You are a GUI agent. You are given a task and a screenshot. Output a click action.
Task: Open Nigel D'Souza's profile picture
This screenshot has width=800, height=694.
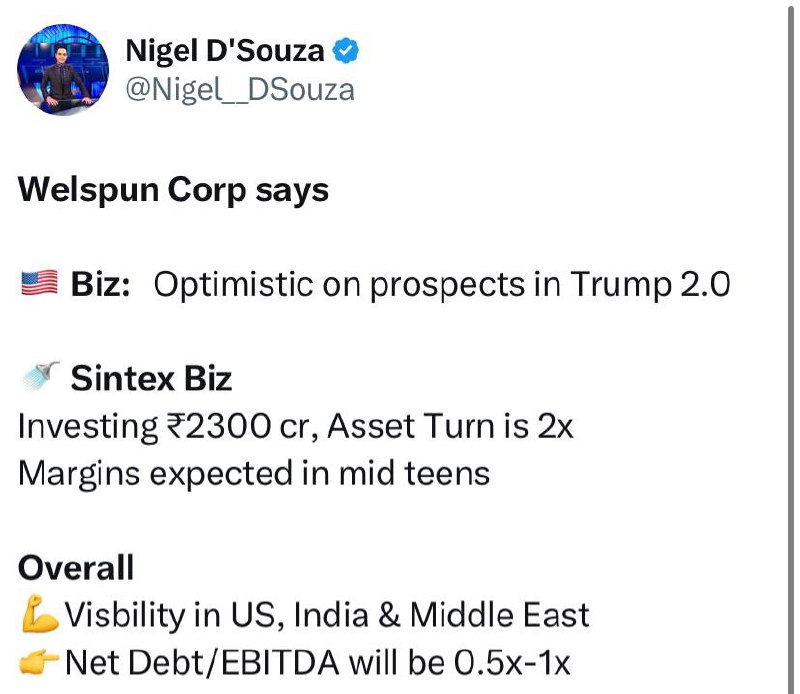(63, 69)
